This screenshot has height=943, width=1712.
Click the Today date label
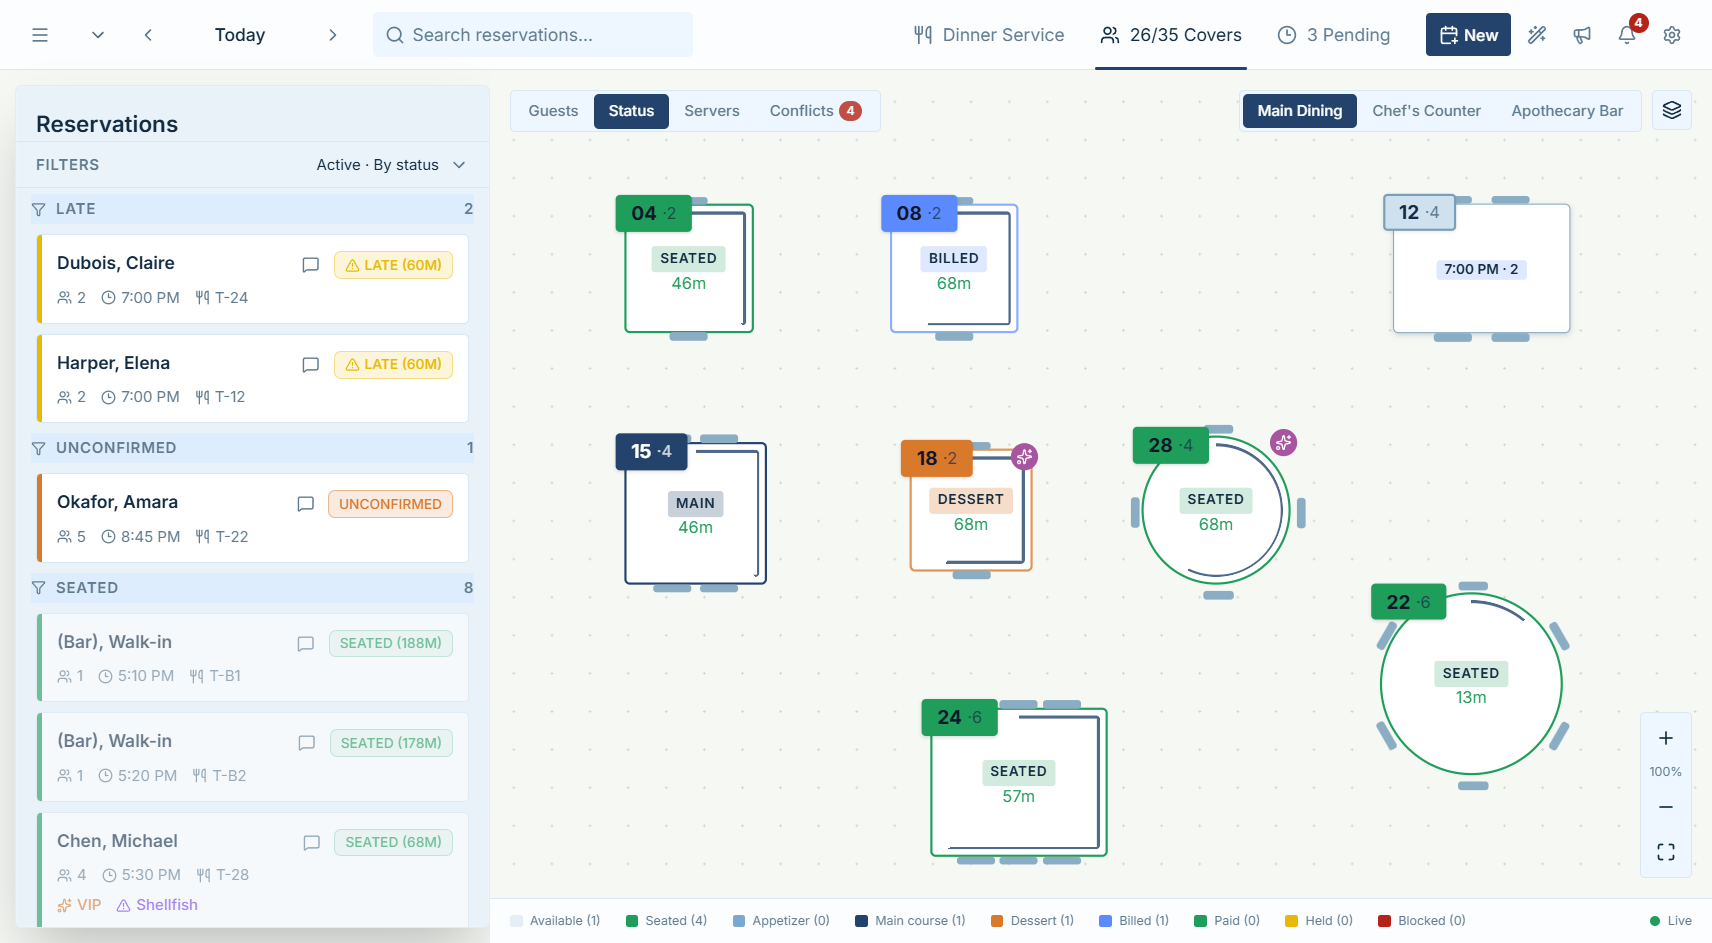tap(240, 35)
